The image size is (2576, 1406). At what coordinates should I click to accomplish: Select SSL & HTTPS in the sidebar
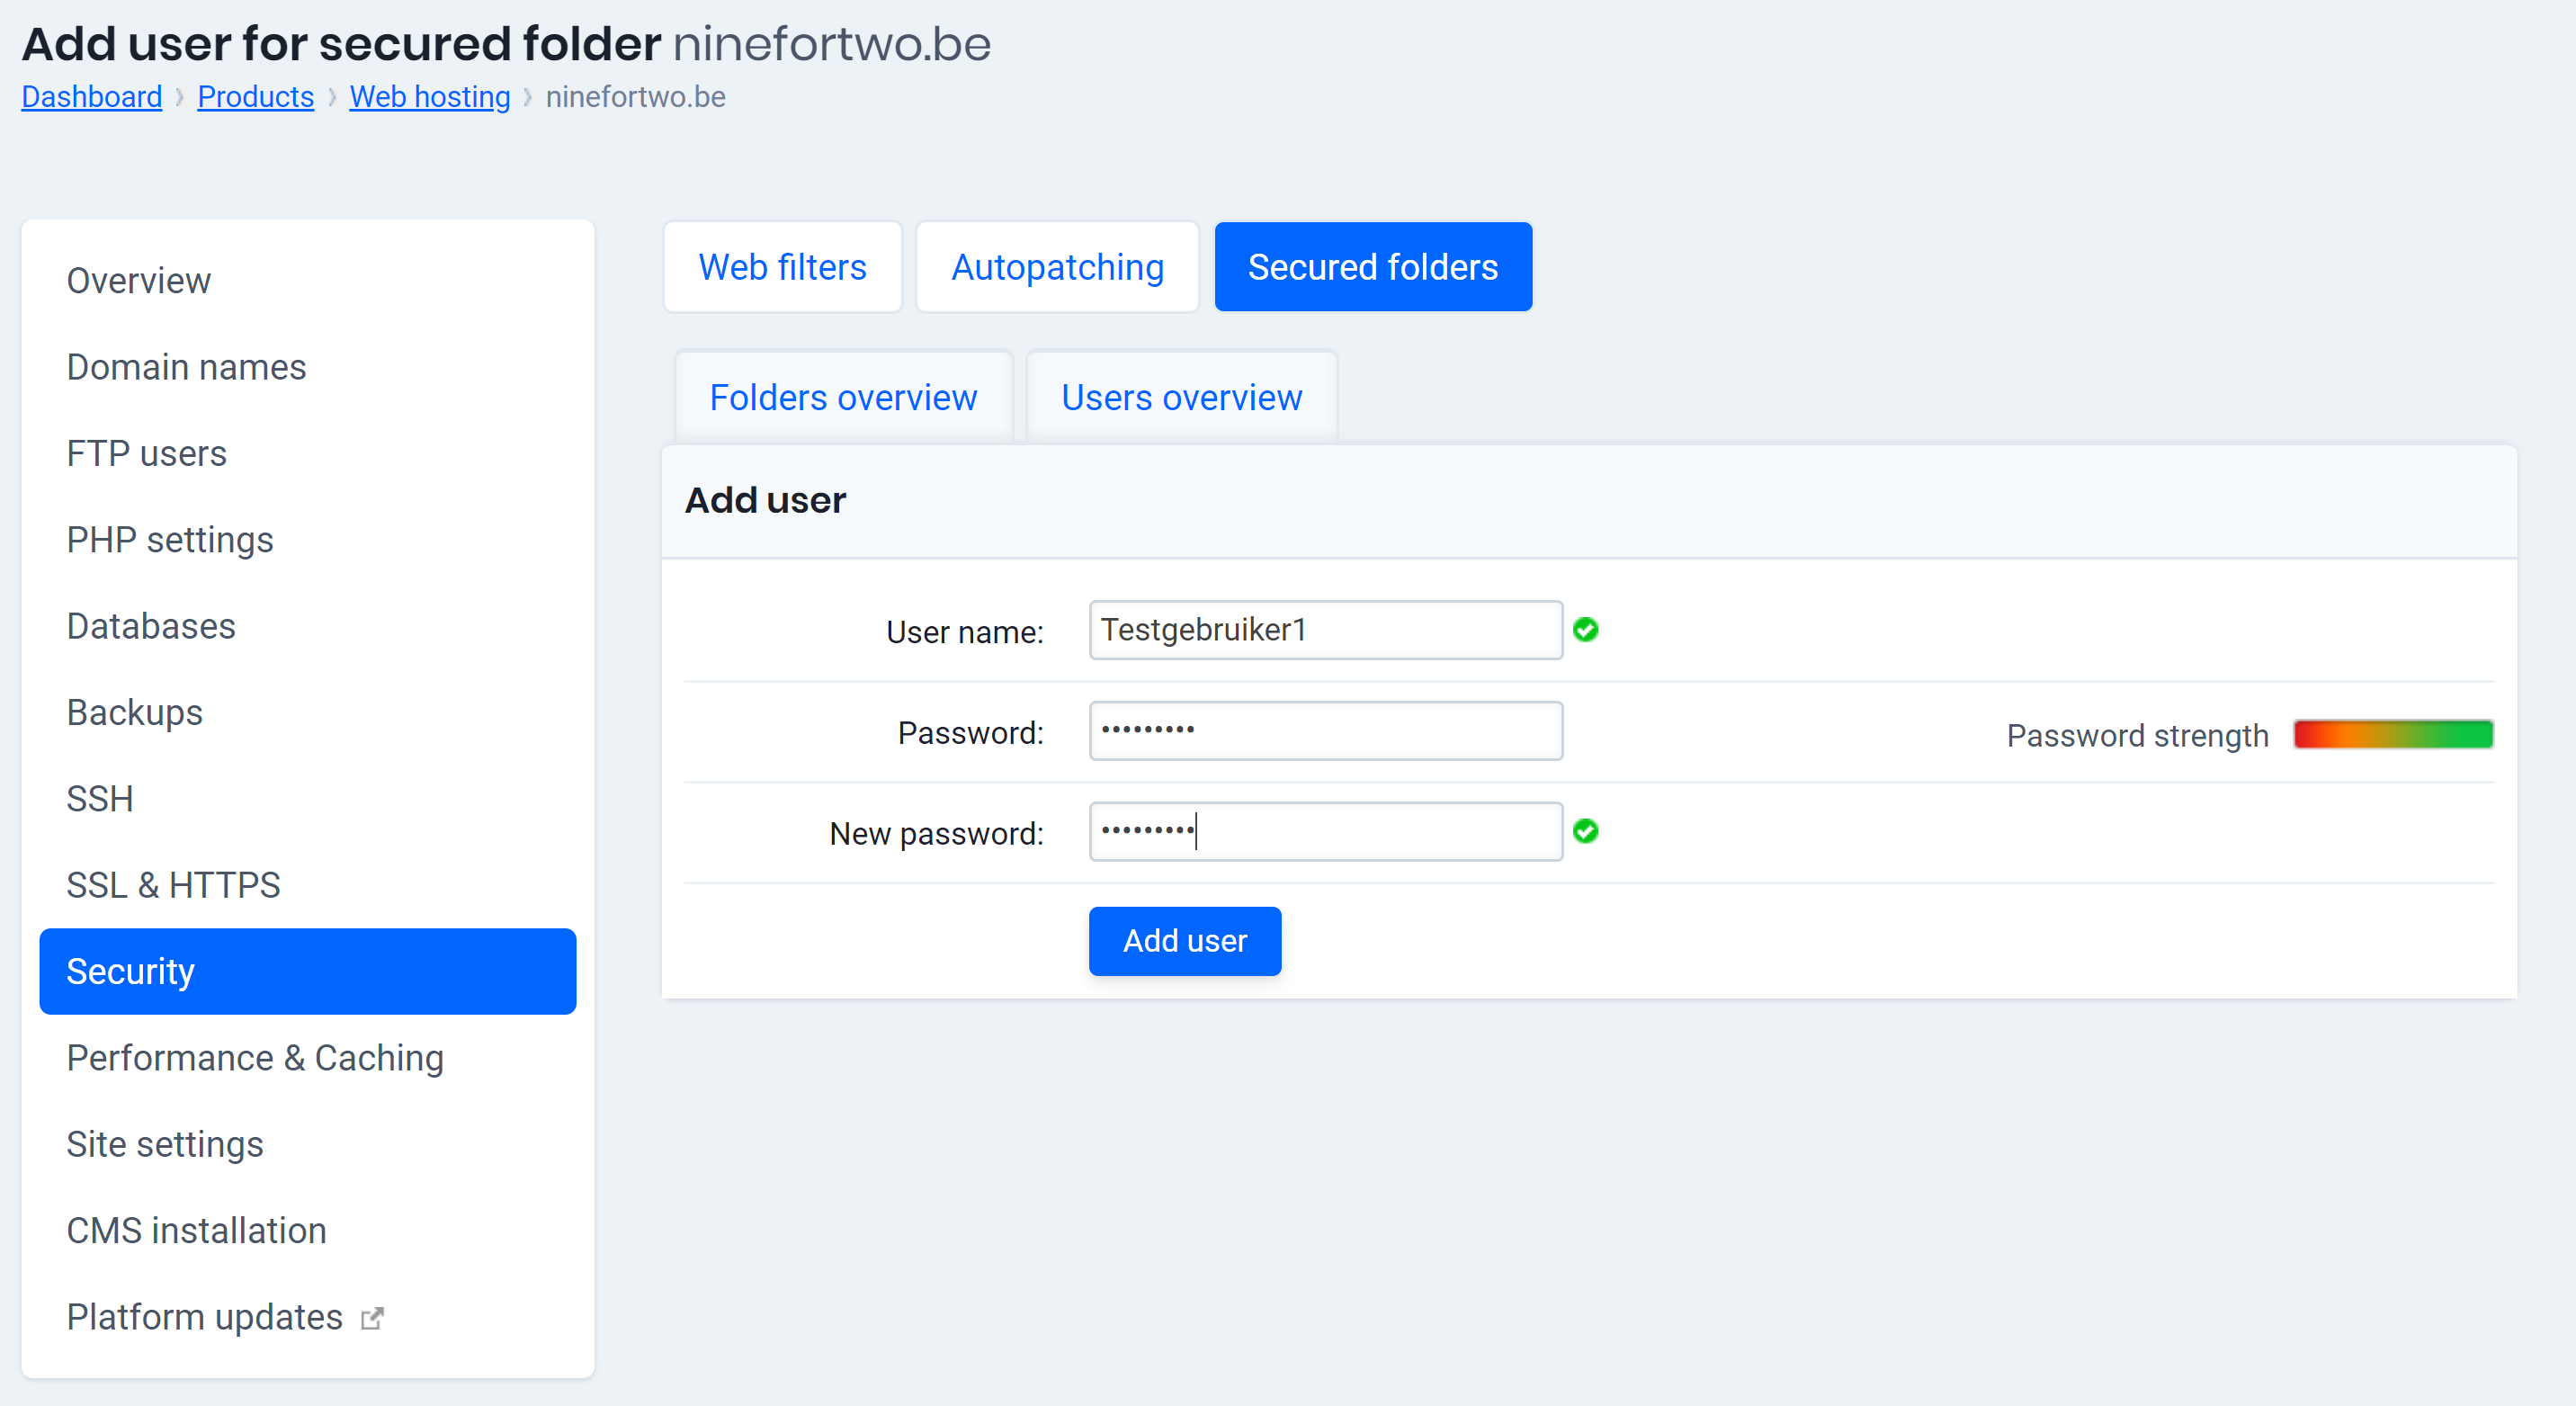[173, 884]
